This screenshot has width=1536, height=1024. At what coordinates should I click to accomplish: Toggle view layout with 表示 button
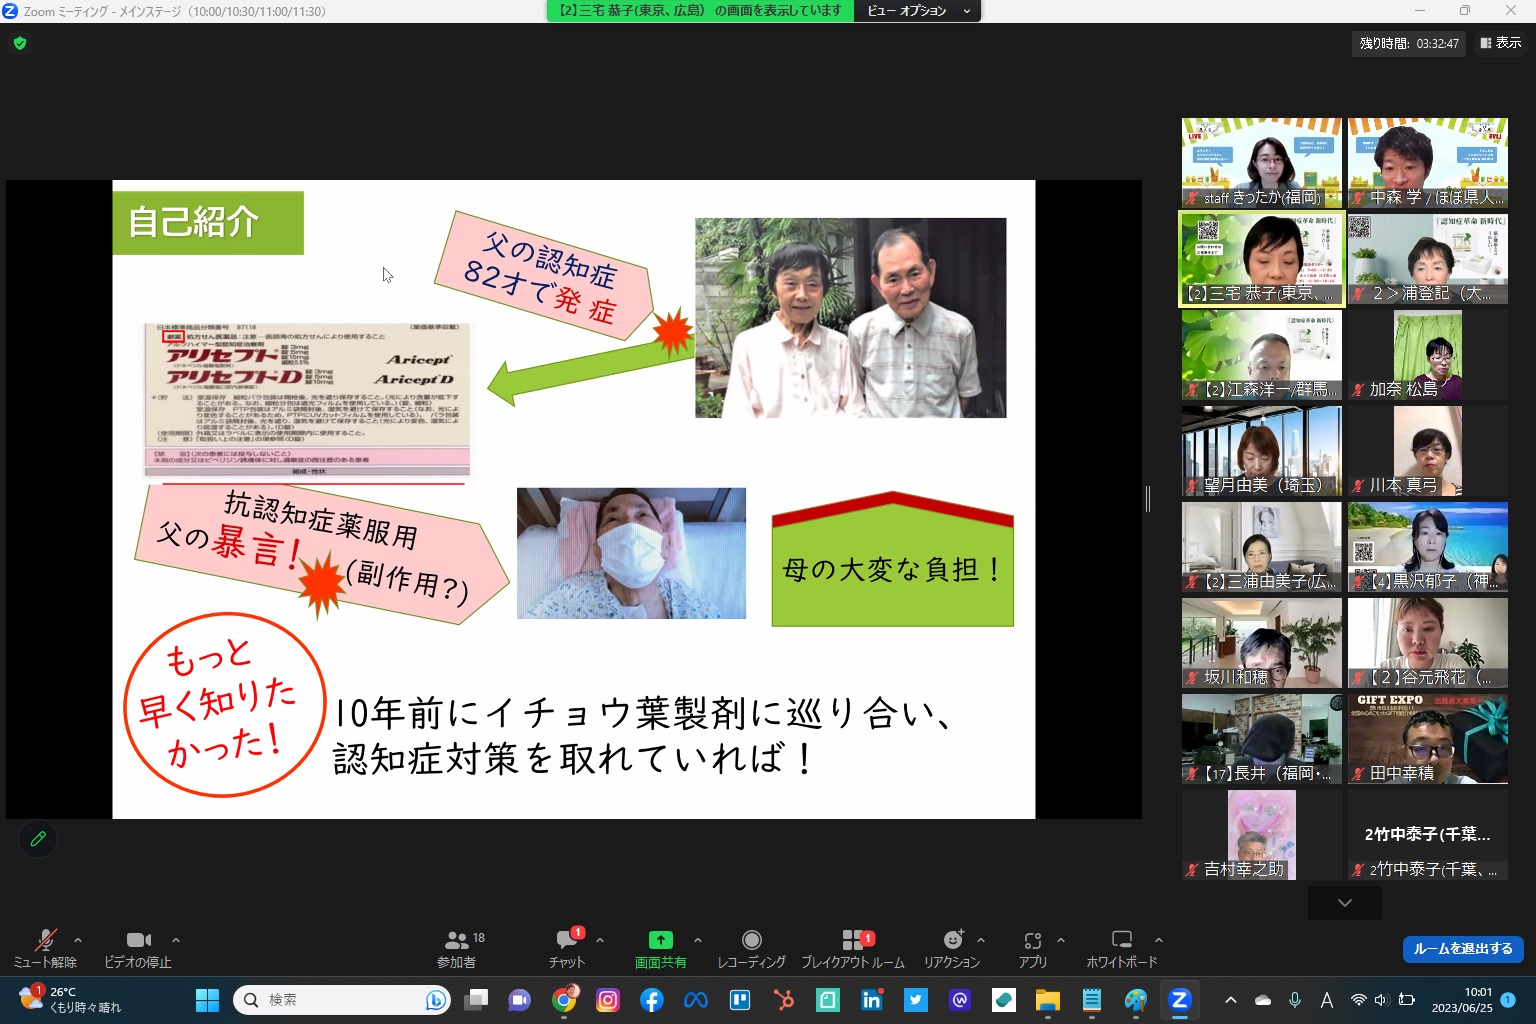point(1500,43)
